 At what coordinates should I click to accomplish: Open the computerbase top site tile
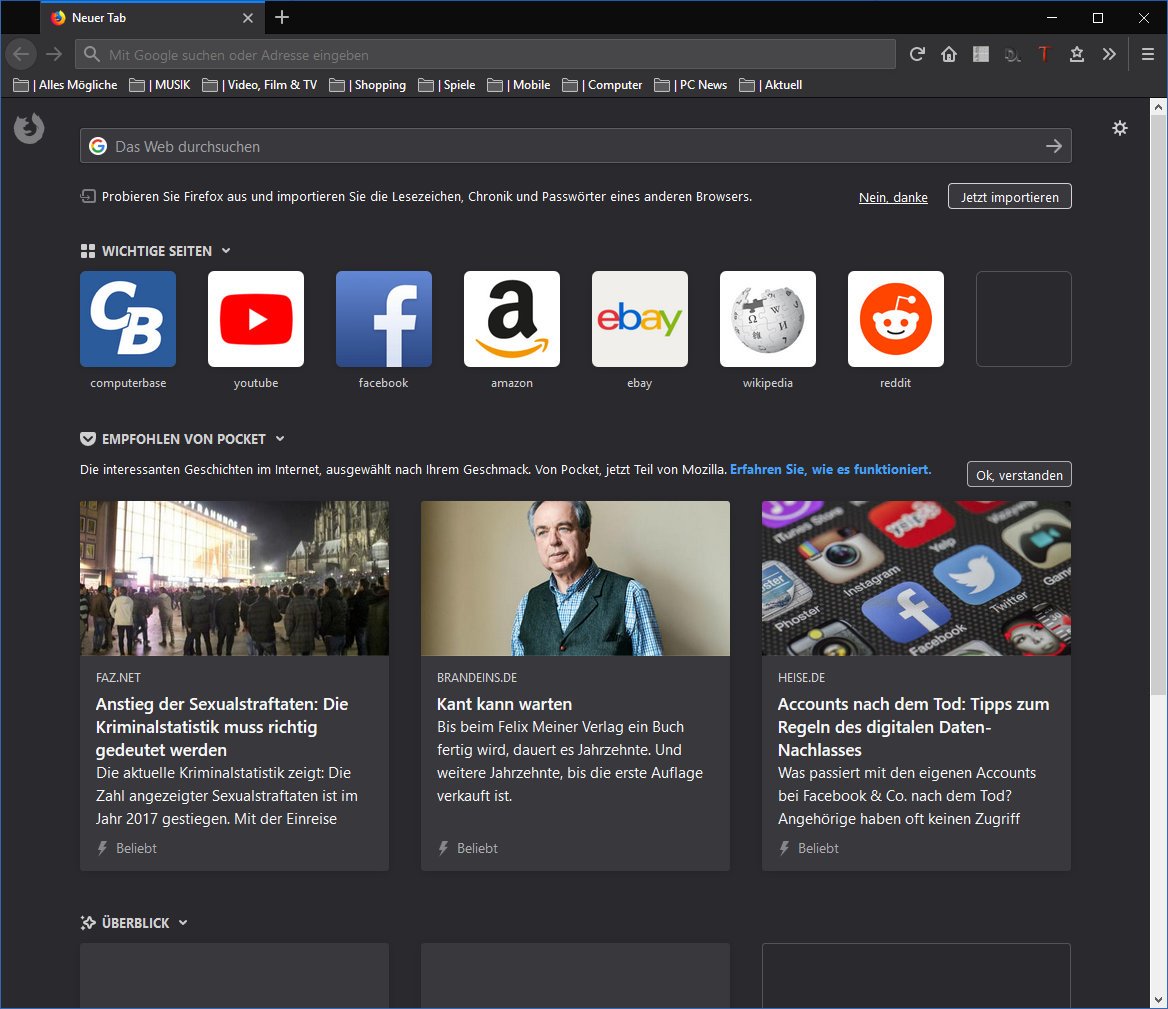click(x=128, y=319)
